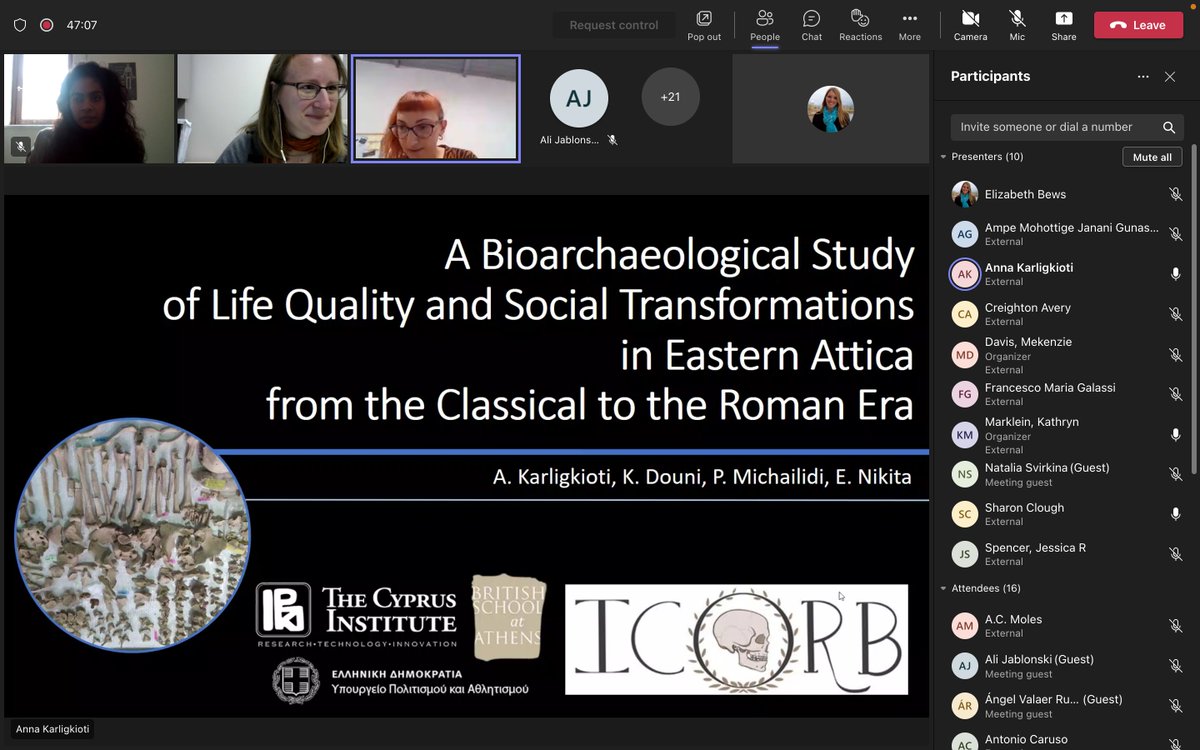
Task: Select AG avatar for Ampe Mohottige
Action: click(x=964, y=234)
